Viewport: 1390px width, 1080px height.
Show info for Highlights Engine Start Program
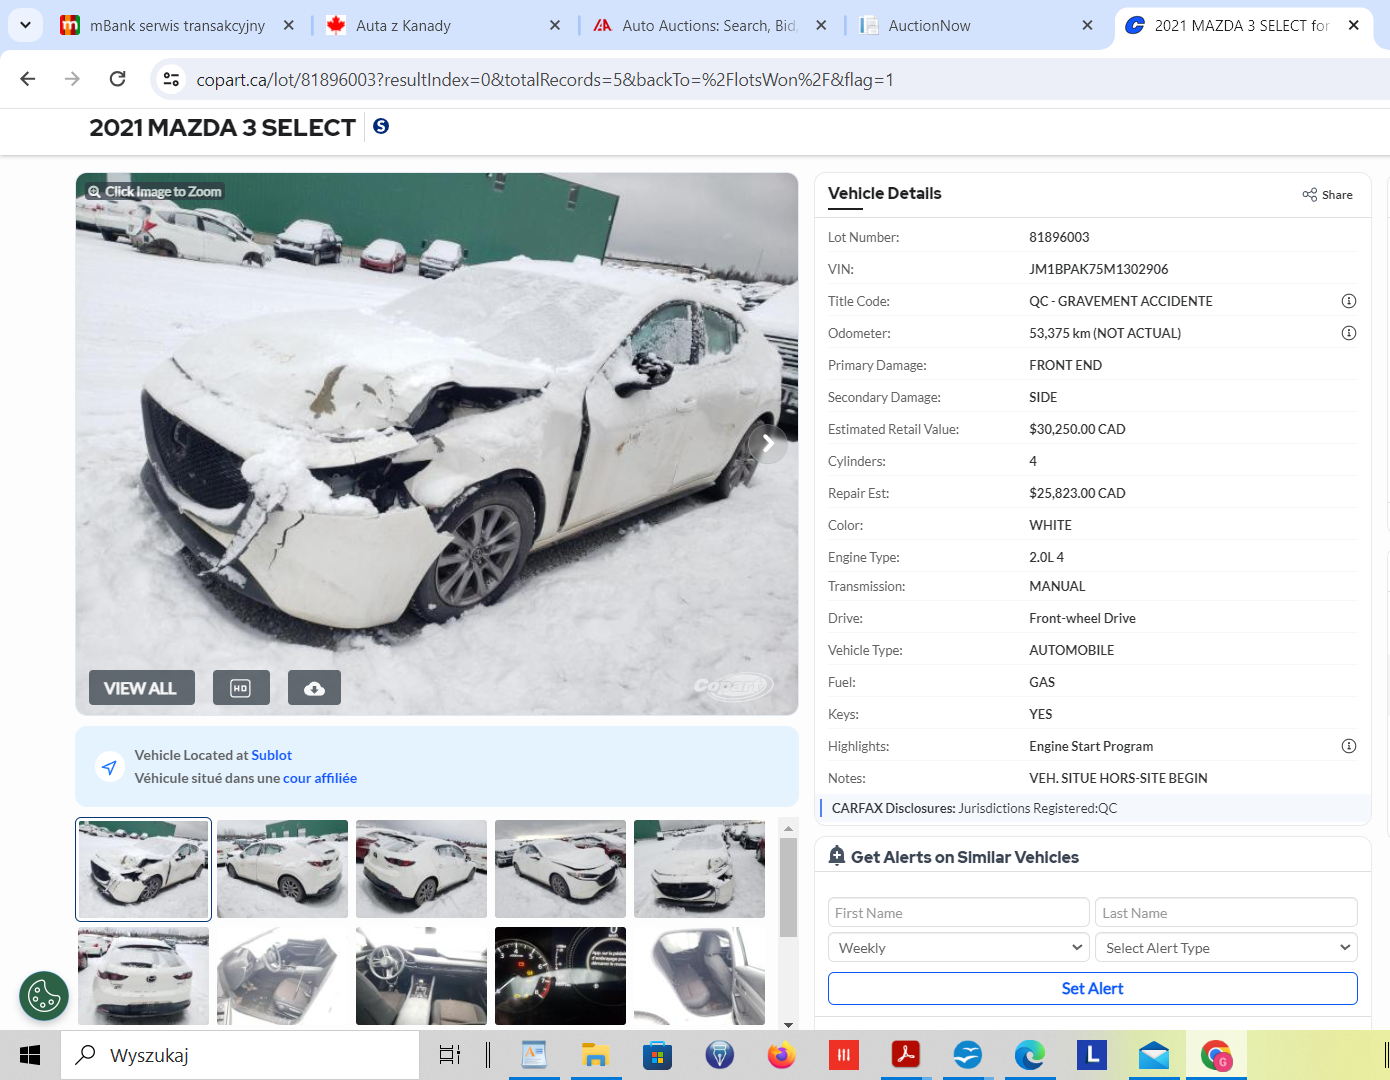(x=1348, y=746)
